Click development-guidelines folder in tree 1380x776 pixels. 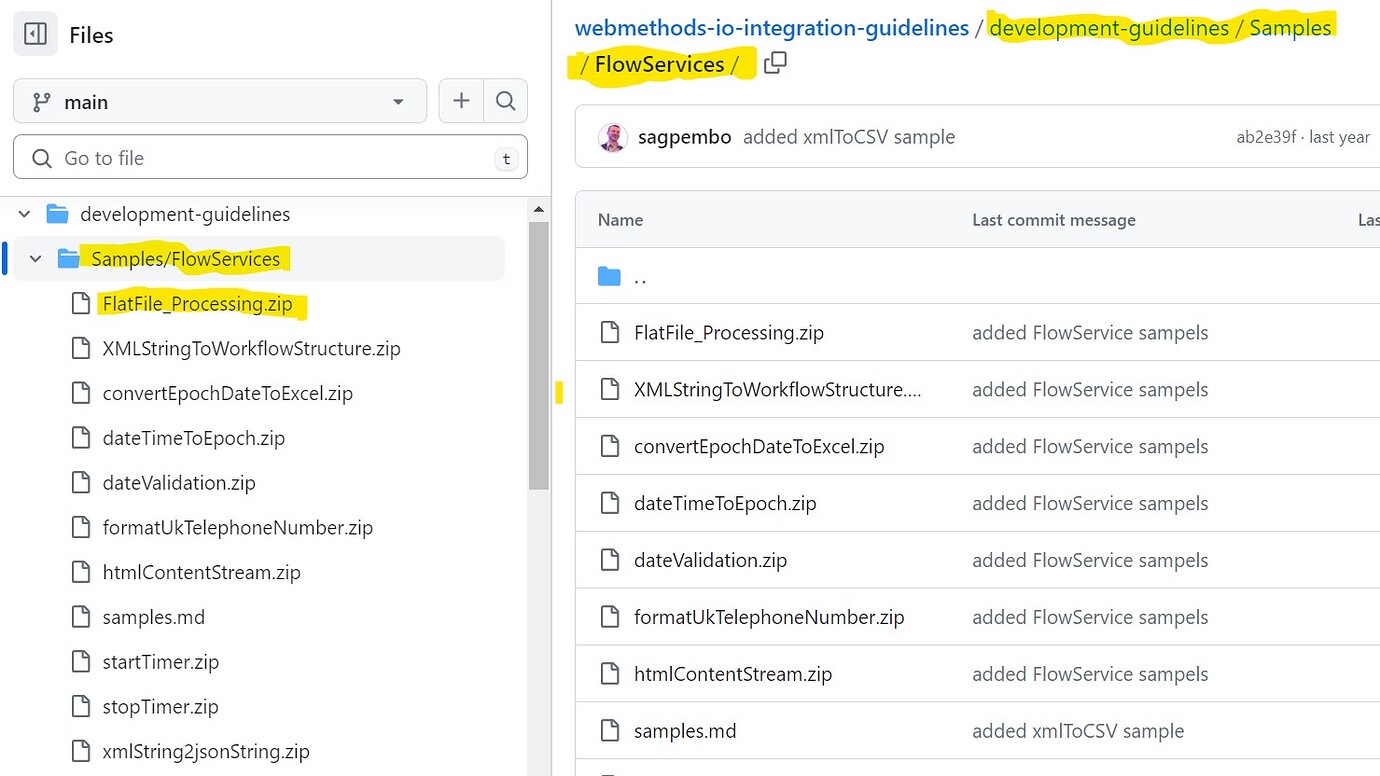click(185, 214)
